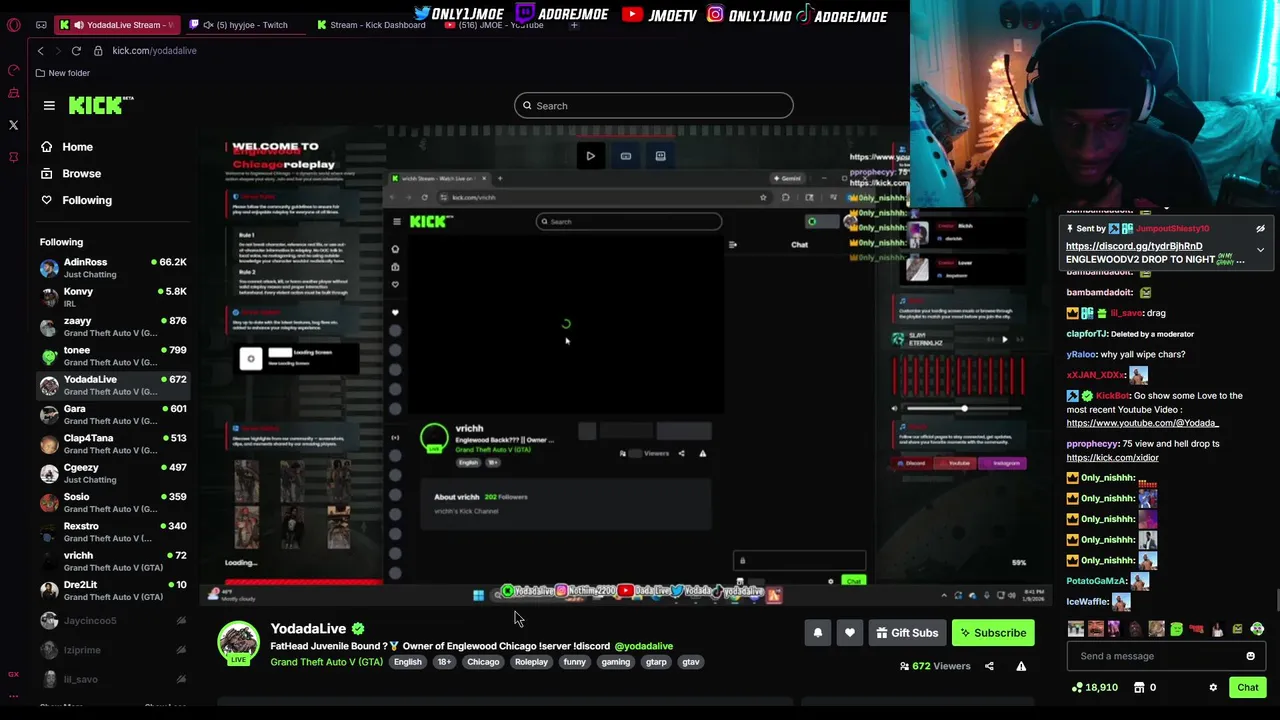Open the kick.com/xidior link in chat

[x=1112, y=458]
